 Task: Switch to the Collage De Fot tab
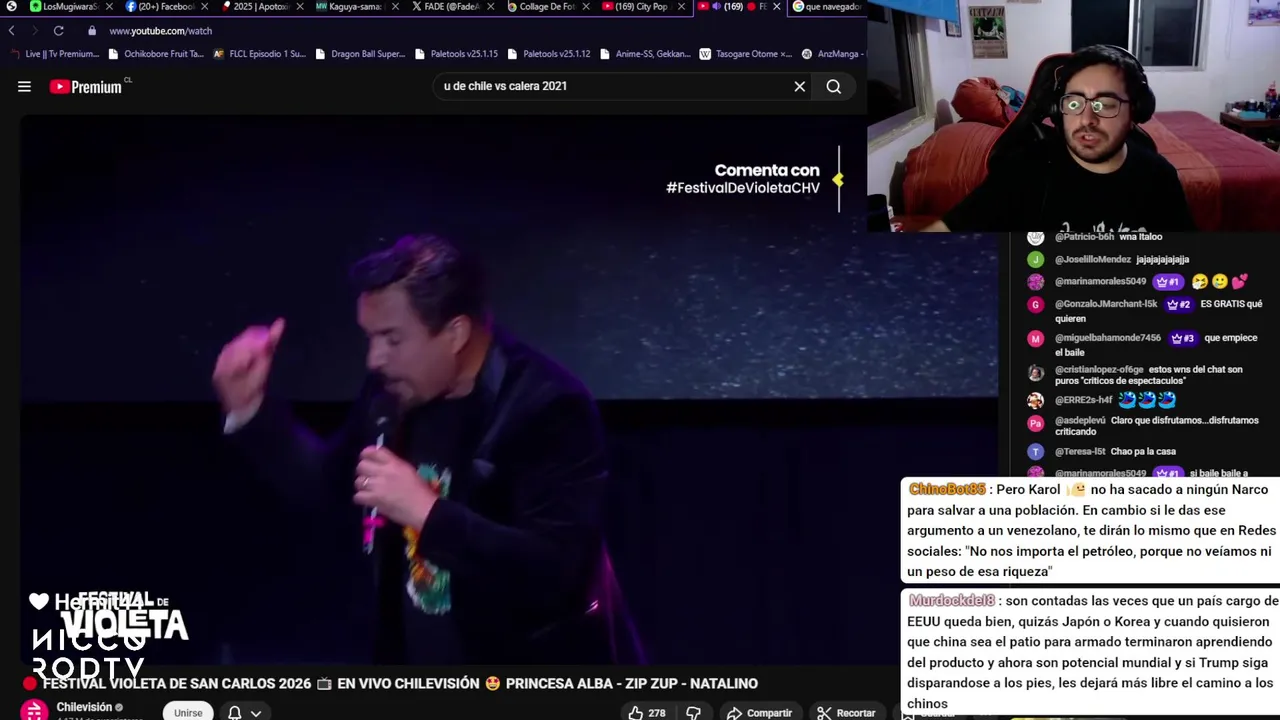[541, 7]
